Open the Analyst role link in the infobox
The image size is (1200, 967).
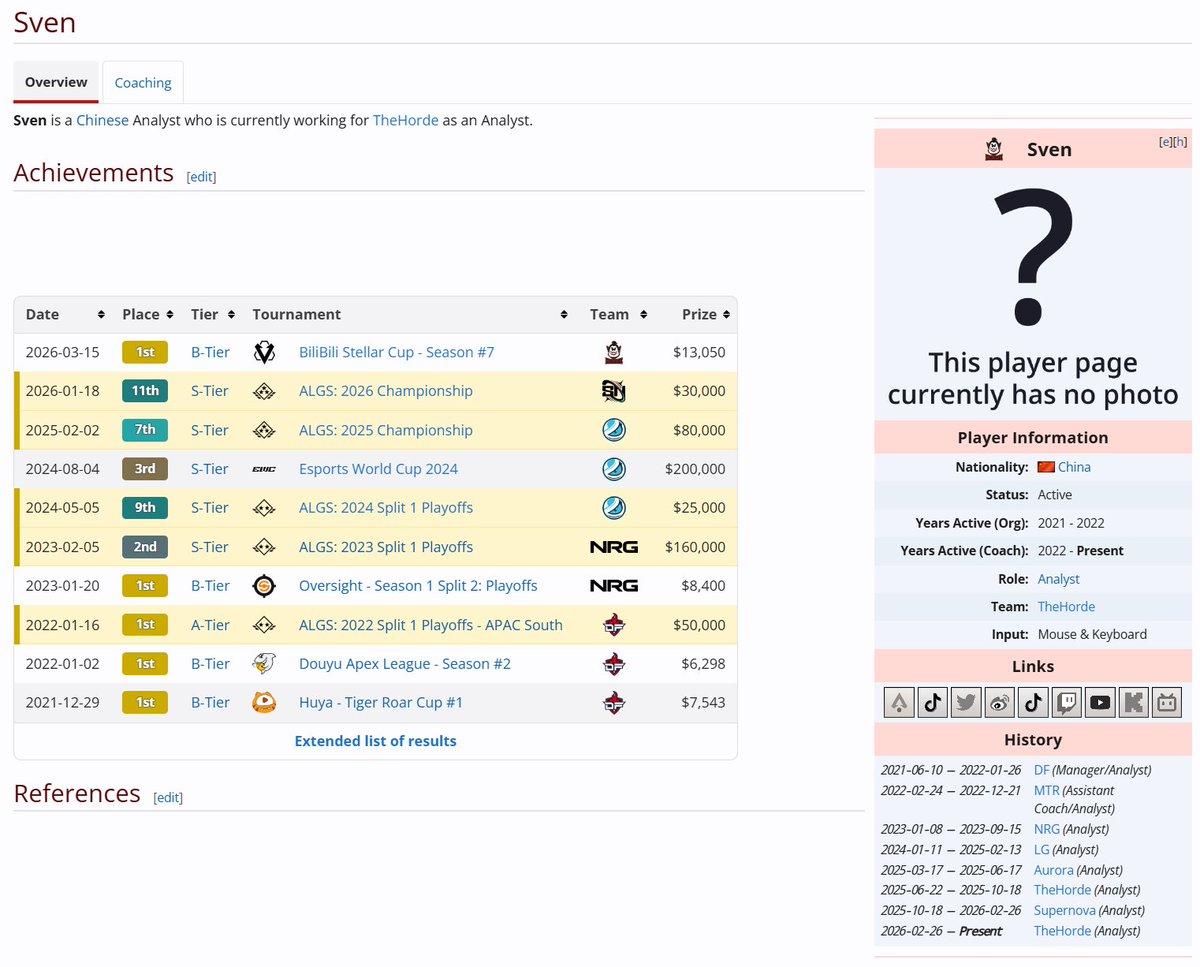[x=1058, y=579]
